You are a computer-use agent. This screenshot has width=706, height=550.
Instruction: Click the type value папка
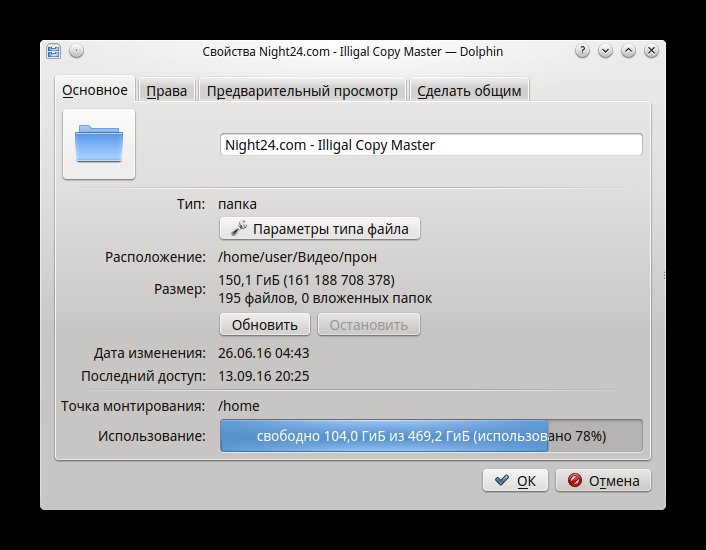237,204
